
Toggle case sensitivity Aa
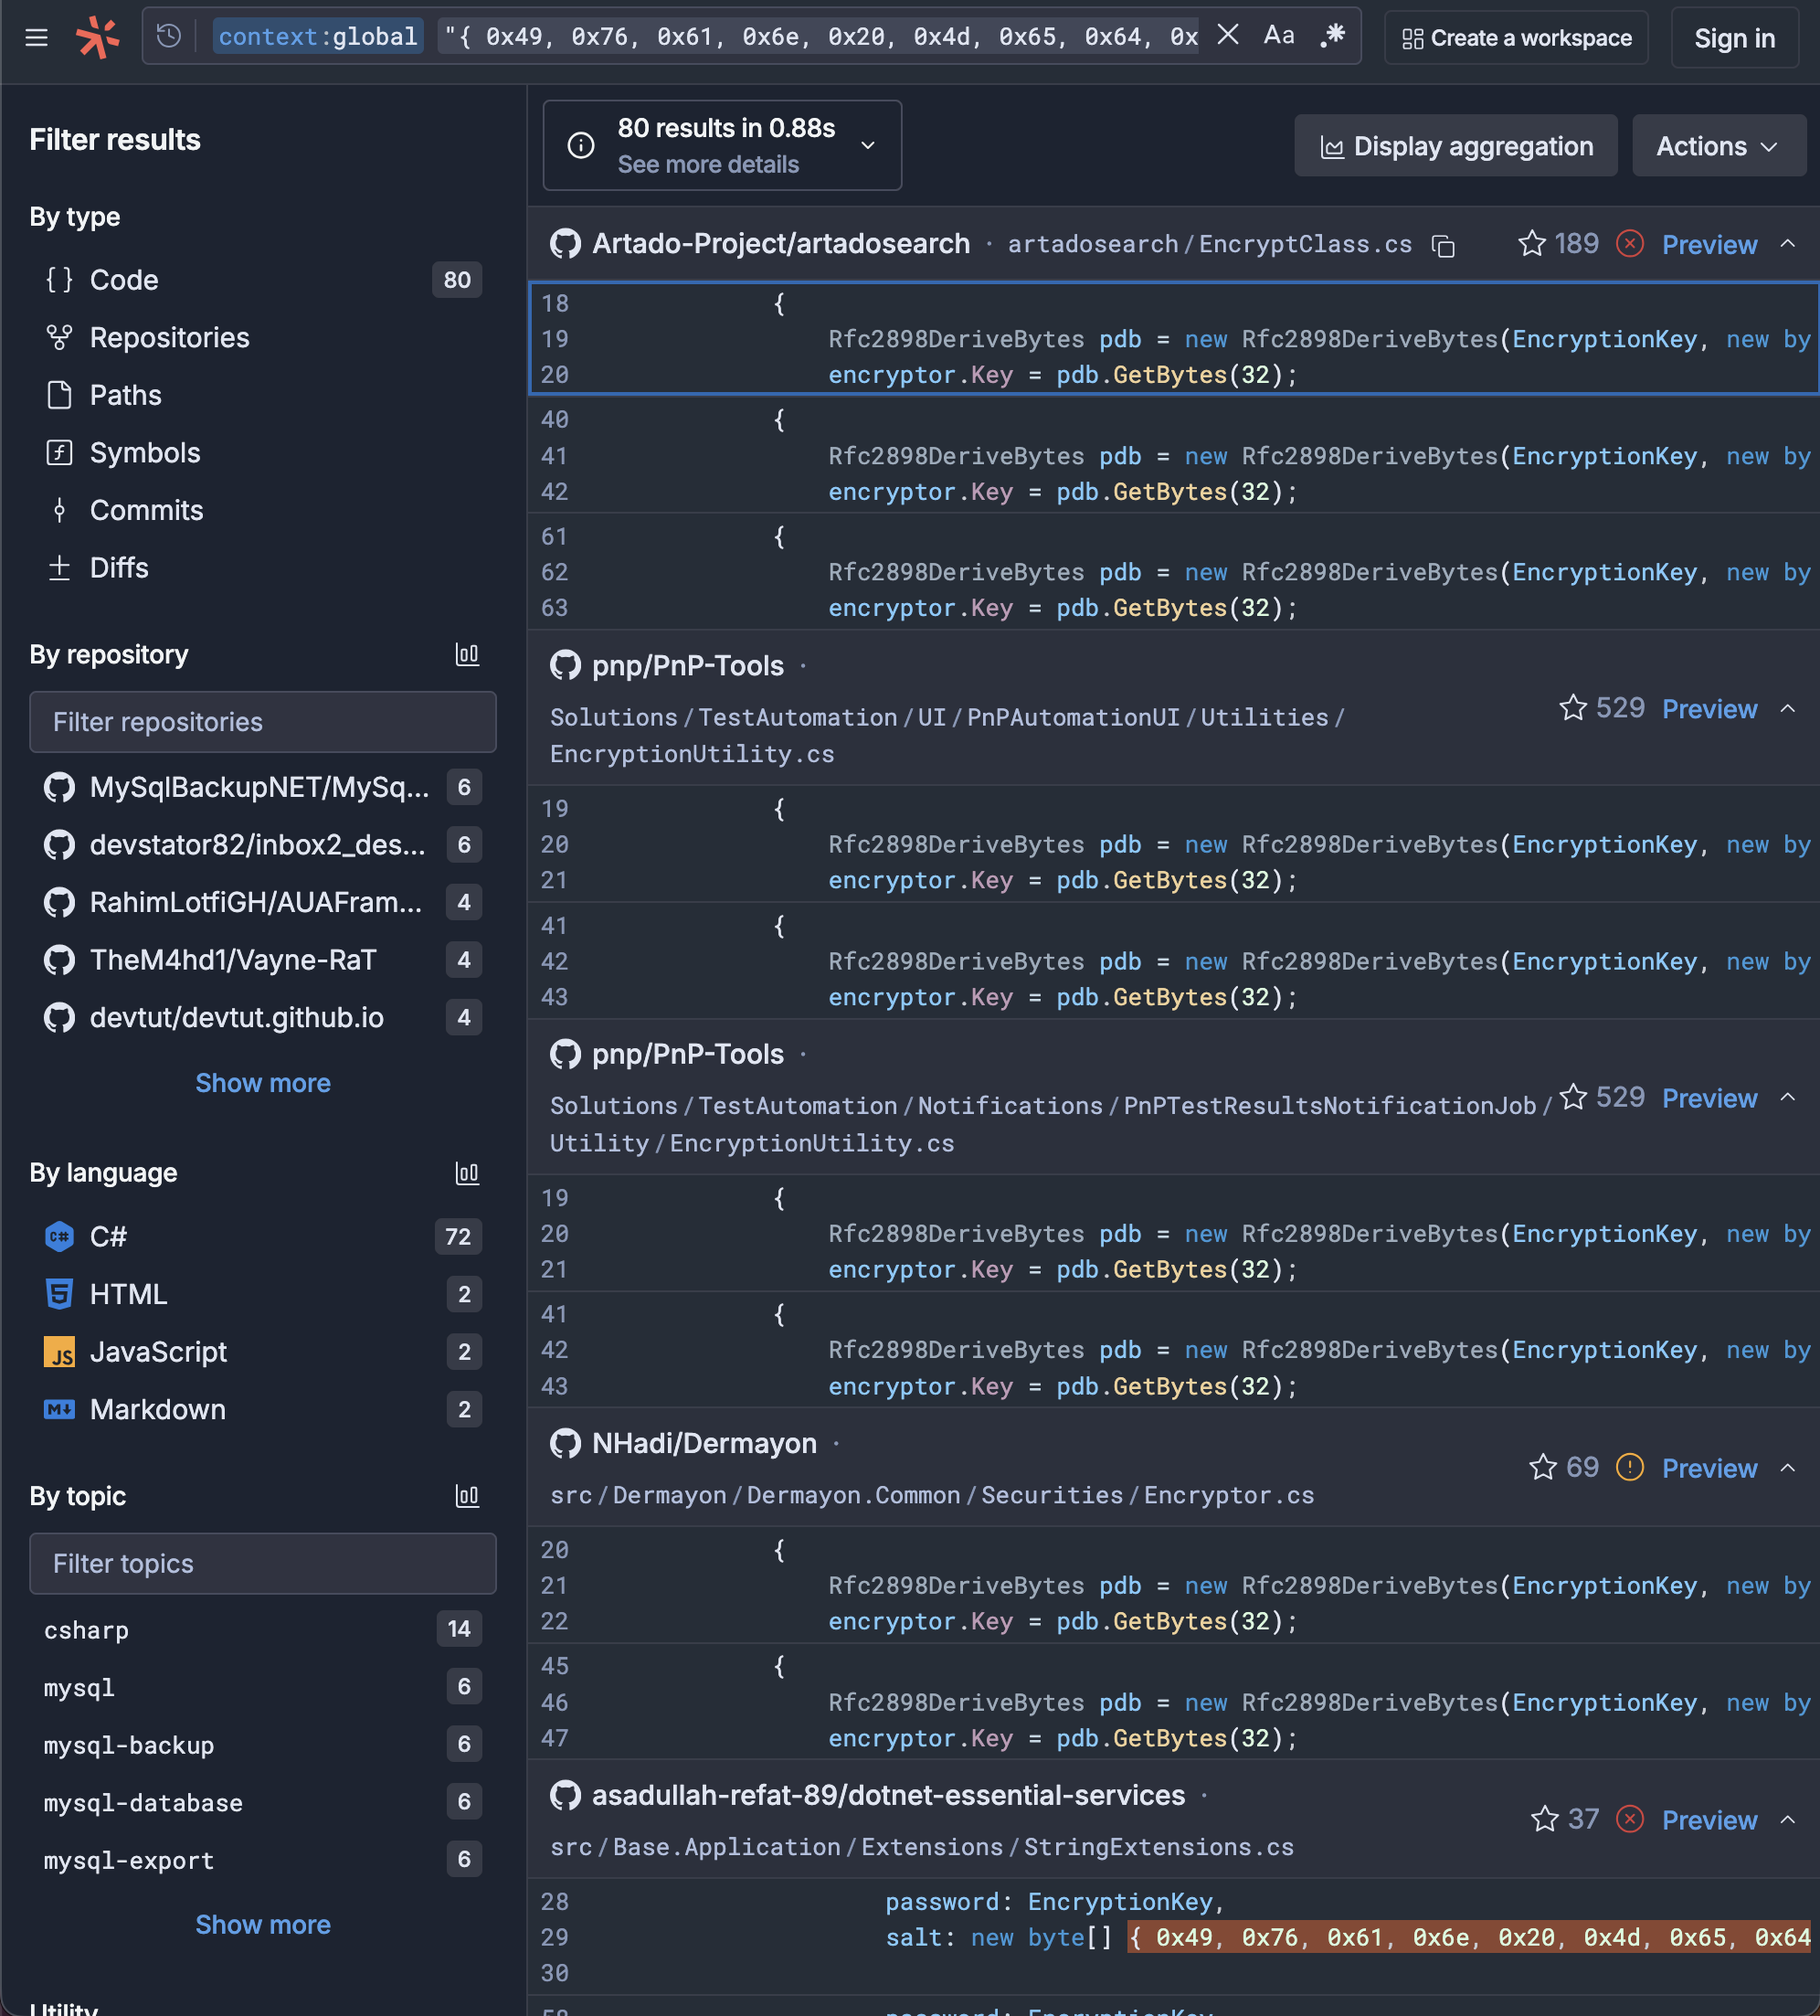click(1279, 36)
